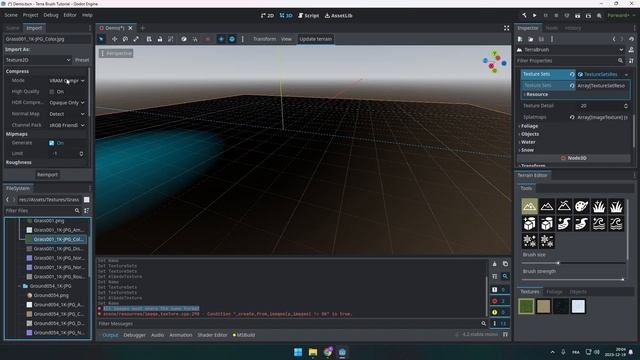Select the add foliage grass-plus tool
640x360 pixels.
599,206
